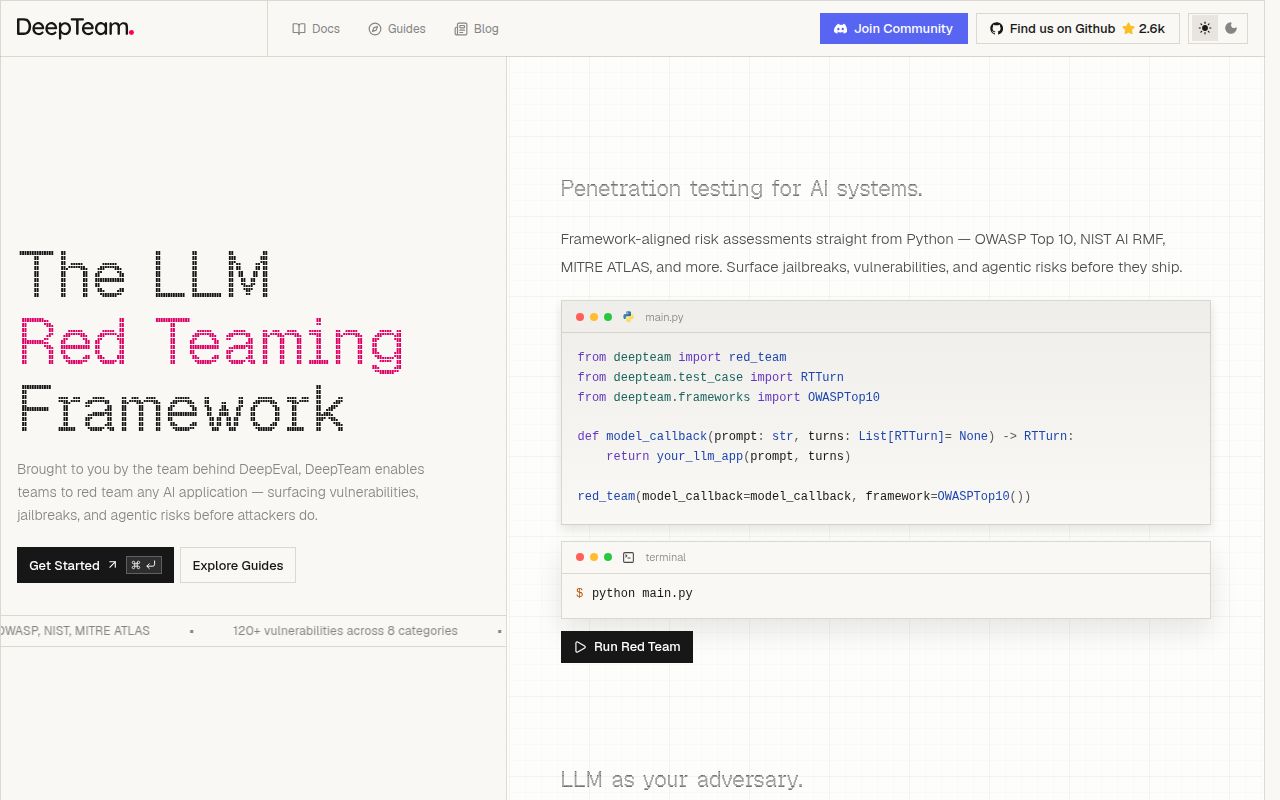Click 'The LLM' headline text
Screen dimensions: 1280x800
145,273
